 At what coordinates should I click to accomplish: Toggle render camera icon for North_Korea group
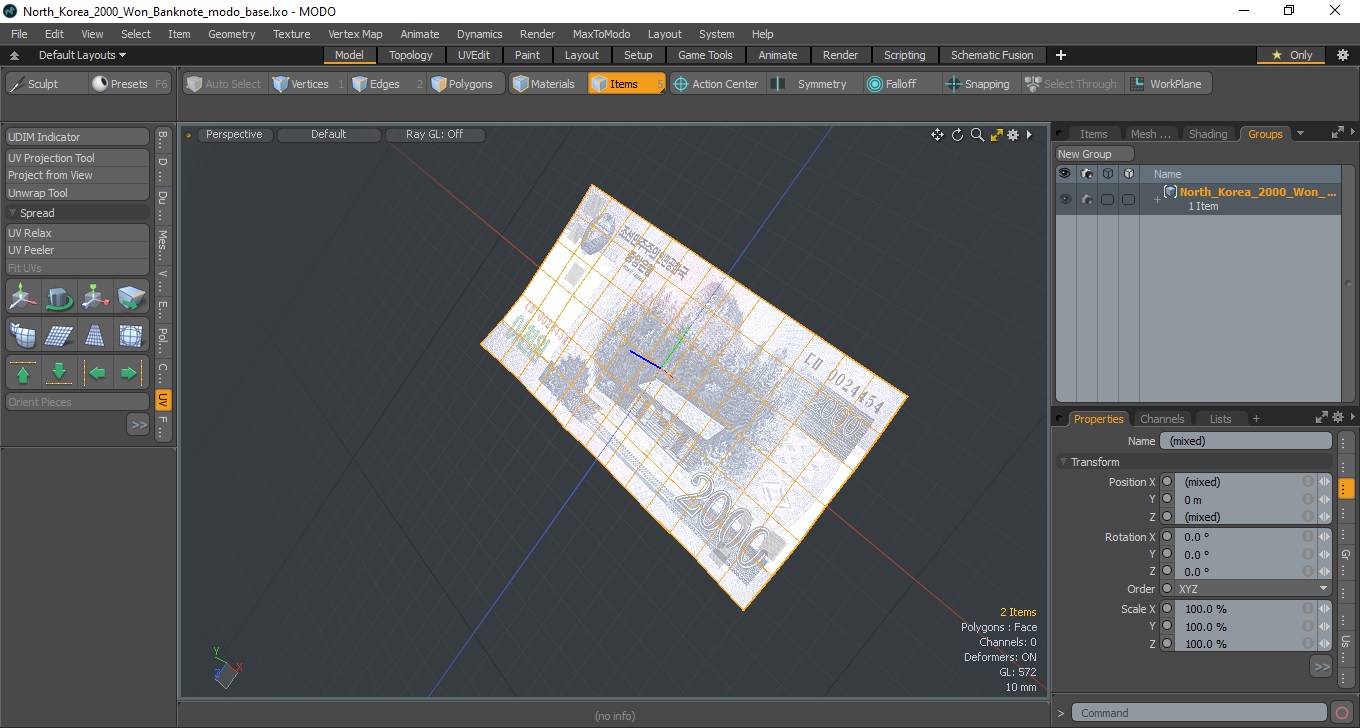click(x=1086, y=199)
